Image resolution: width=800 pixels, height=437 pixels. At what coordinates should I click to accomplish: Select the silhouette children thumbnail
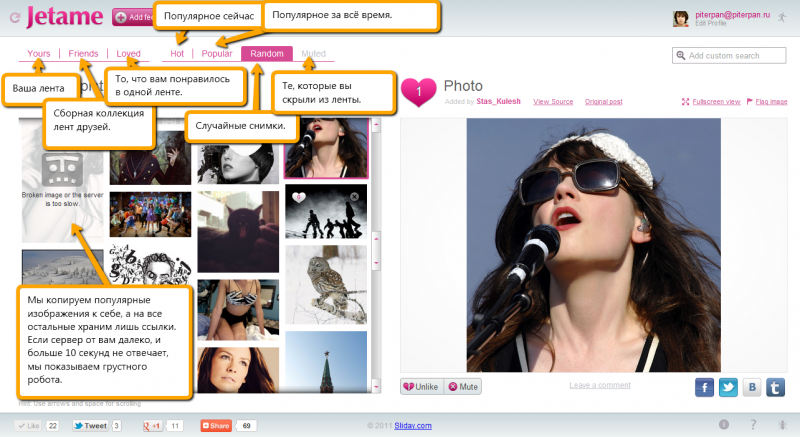coord(326,212)
